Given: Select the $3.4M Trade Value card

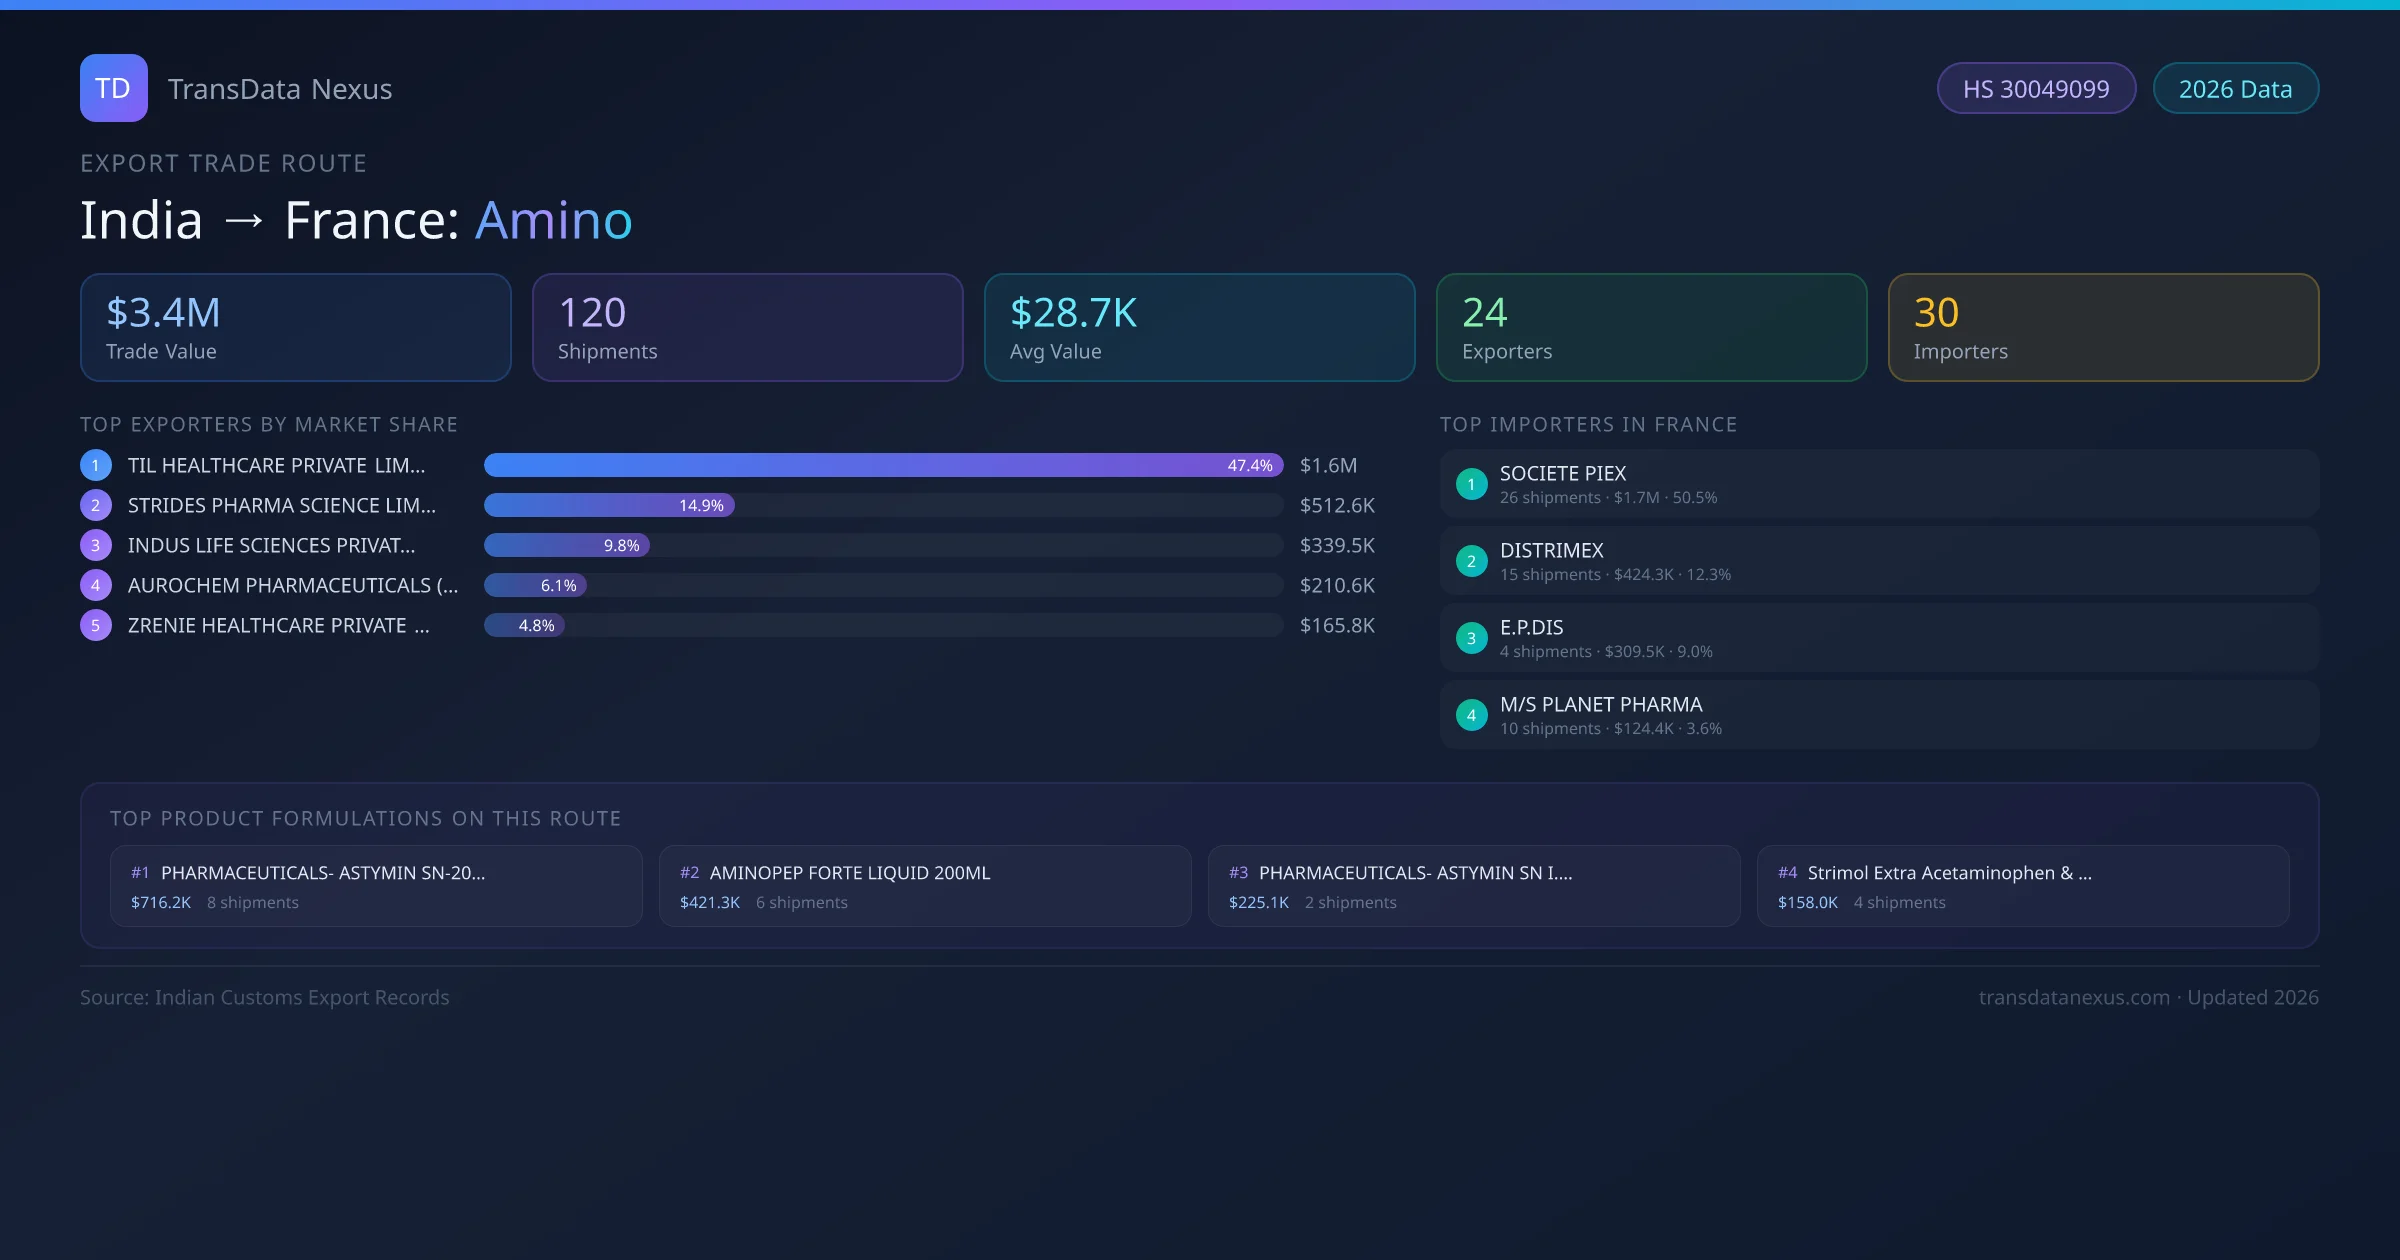Looking at the screenshot, I should point(295,328).
